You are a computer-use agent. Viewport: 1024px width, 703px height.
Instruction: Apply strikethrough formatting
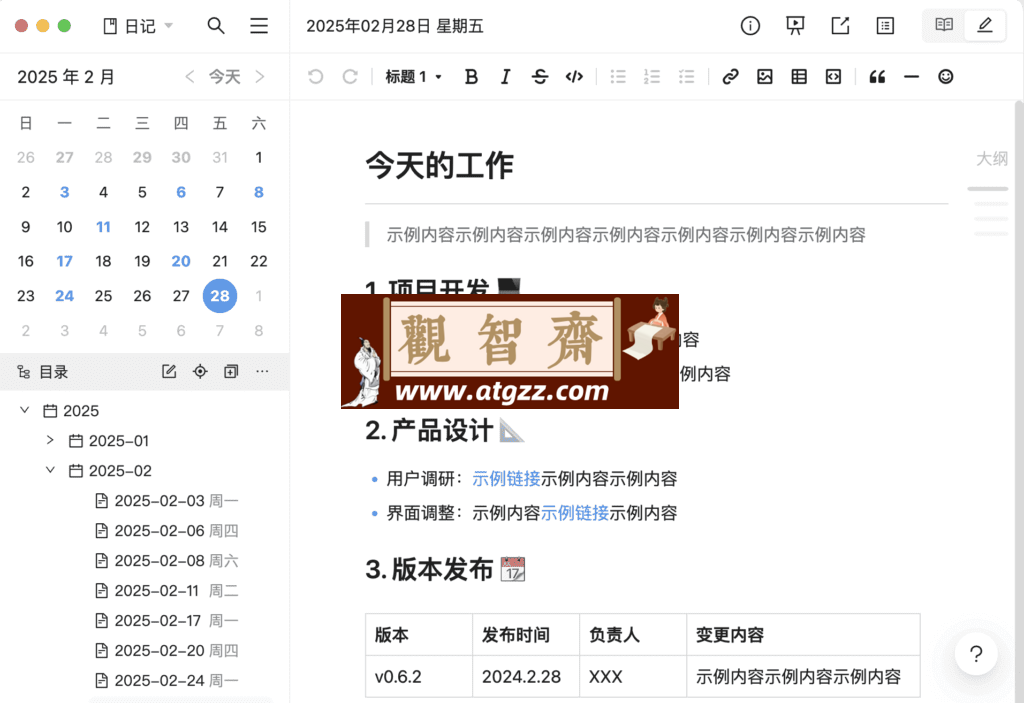(539, 76)
